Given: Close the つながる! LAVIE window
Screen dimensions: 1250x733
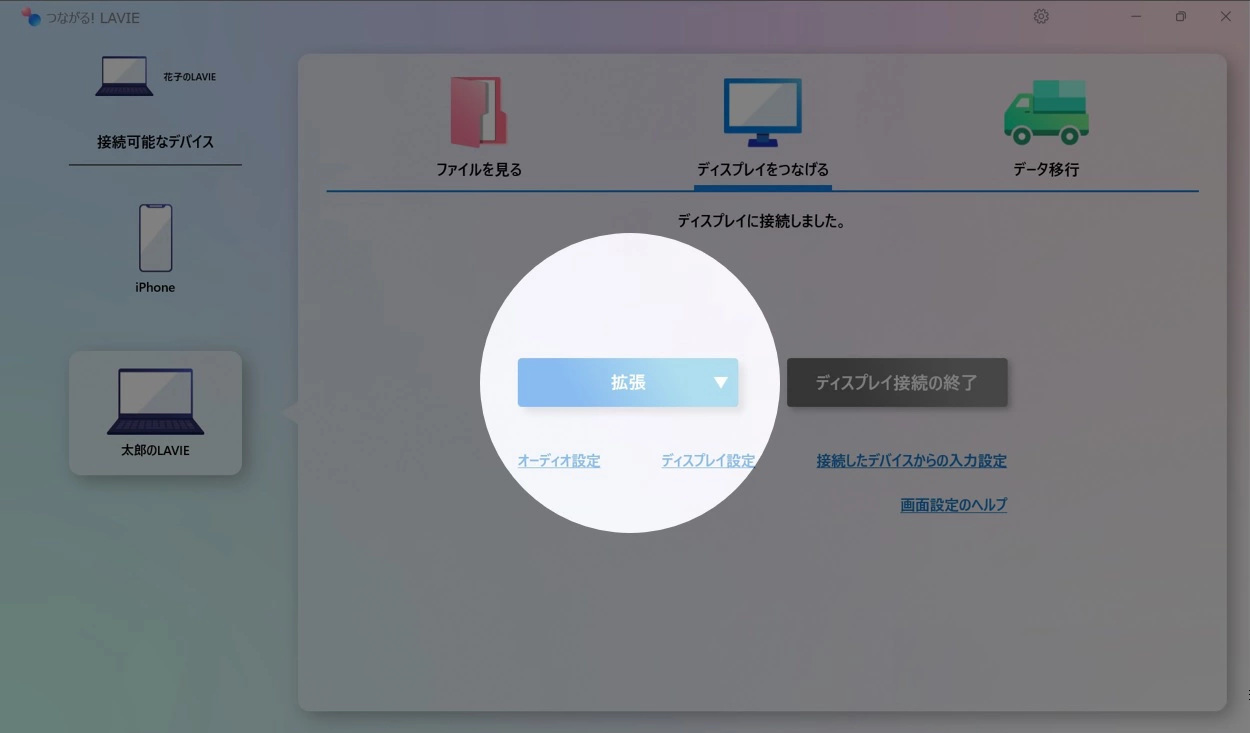Looking at the screenshot, I should (x=1226, y=17).
